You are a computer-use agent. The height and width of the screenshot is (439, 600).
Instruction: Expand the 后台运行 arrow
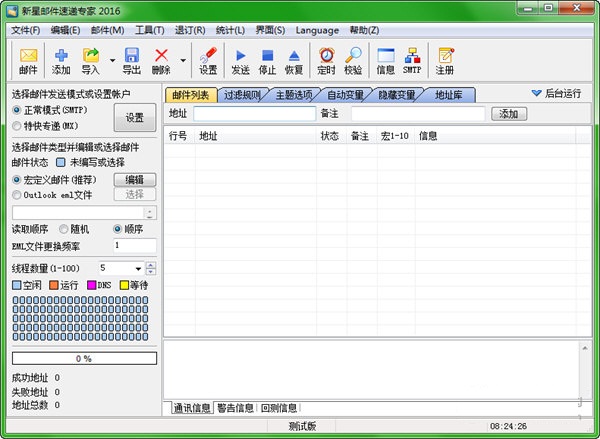point(536,93)
